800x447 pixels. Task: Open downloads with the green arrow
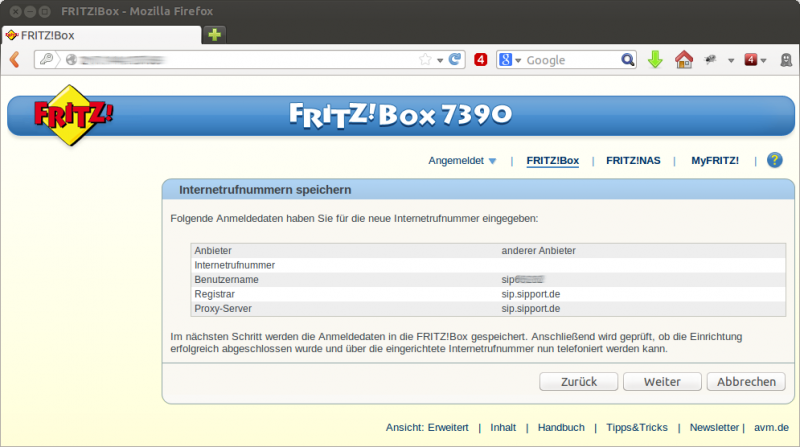pyautogui.click(x=655, y=60)
